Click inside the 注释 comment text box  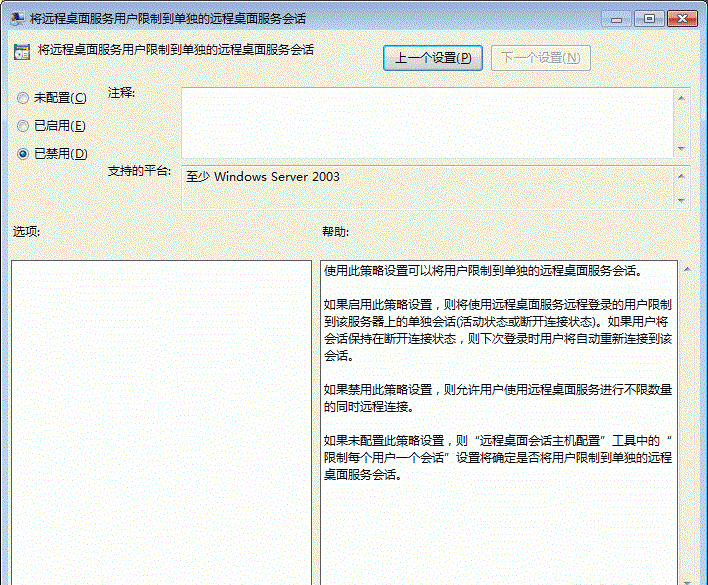coord(427,123)
